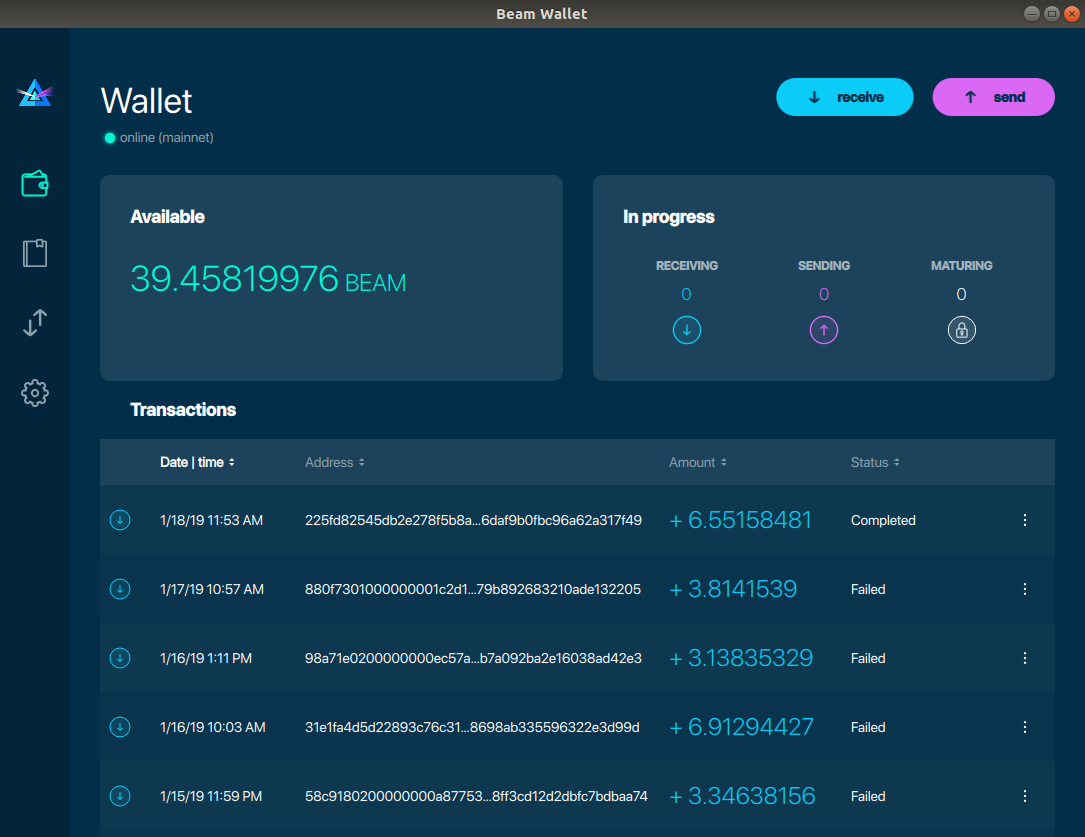Click the send button
Viewport: 1085px width, 837px height.
(994, 97)
